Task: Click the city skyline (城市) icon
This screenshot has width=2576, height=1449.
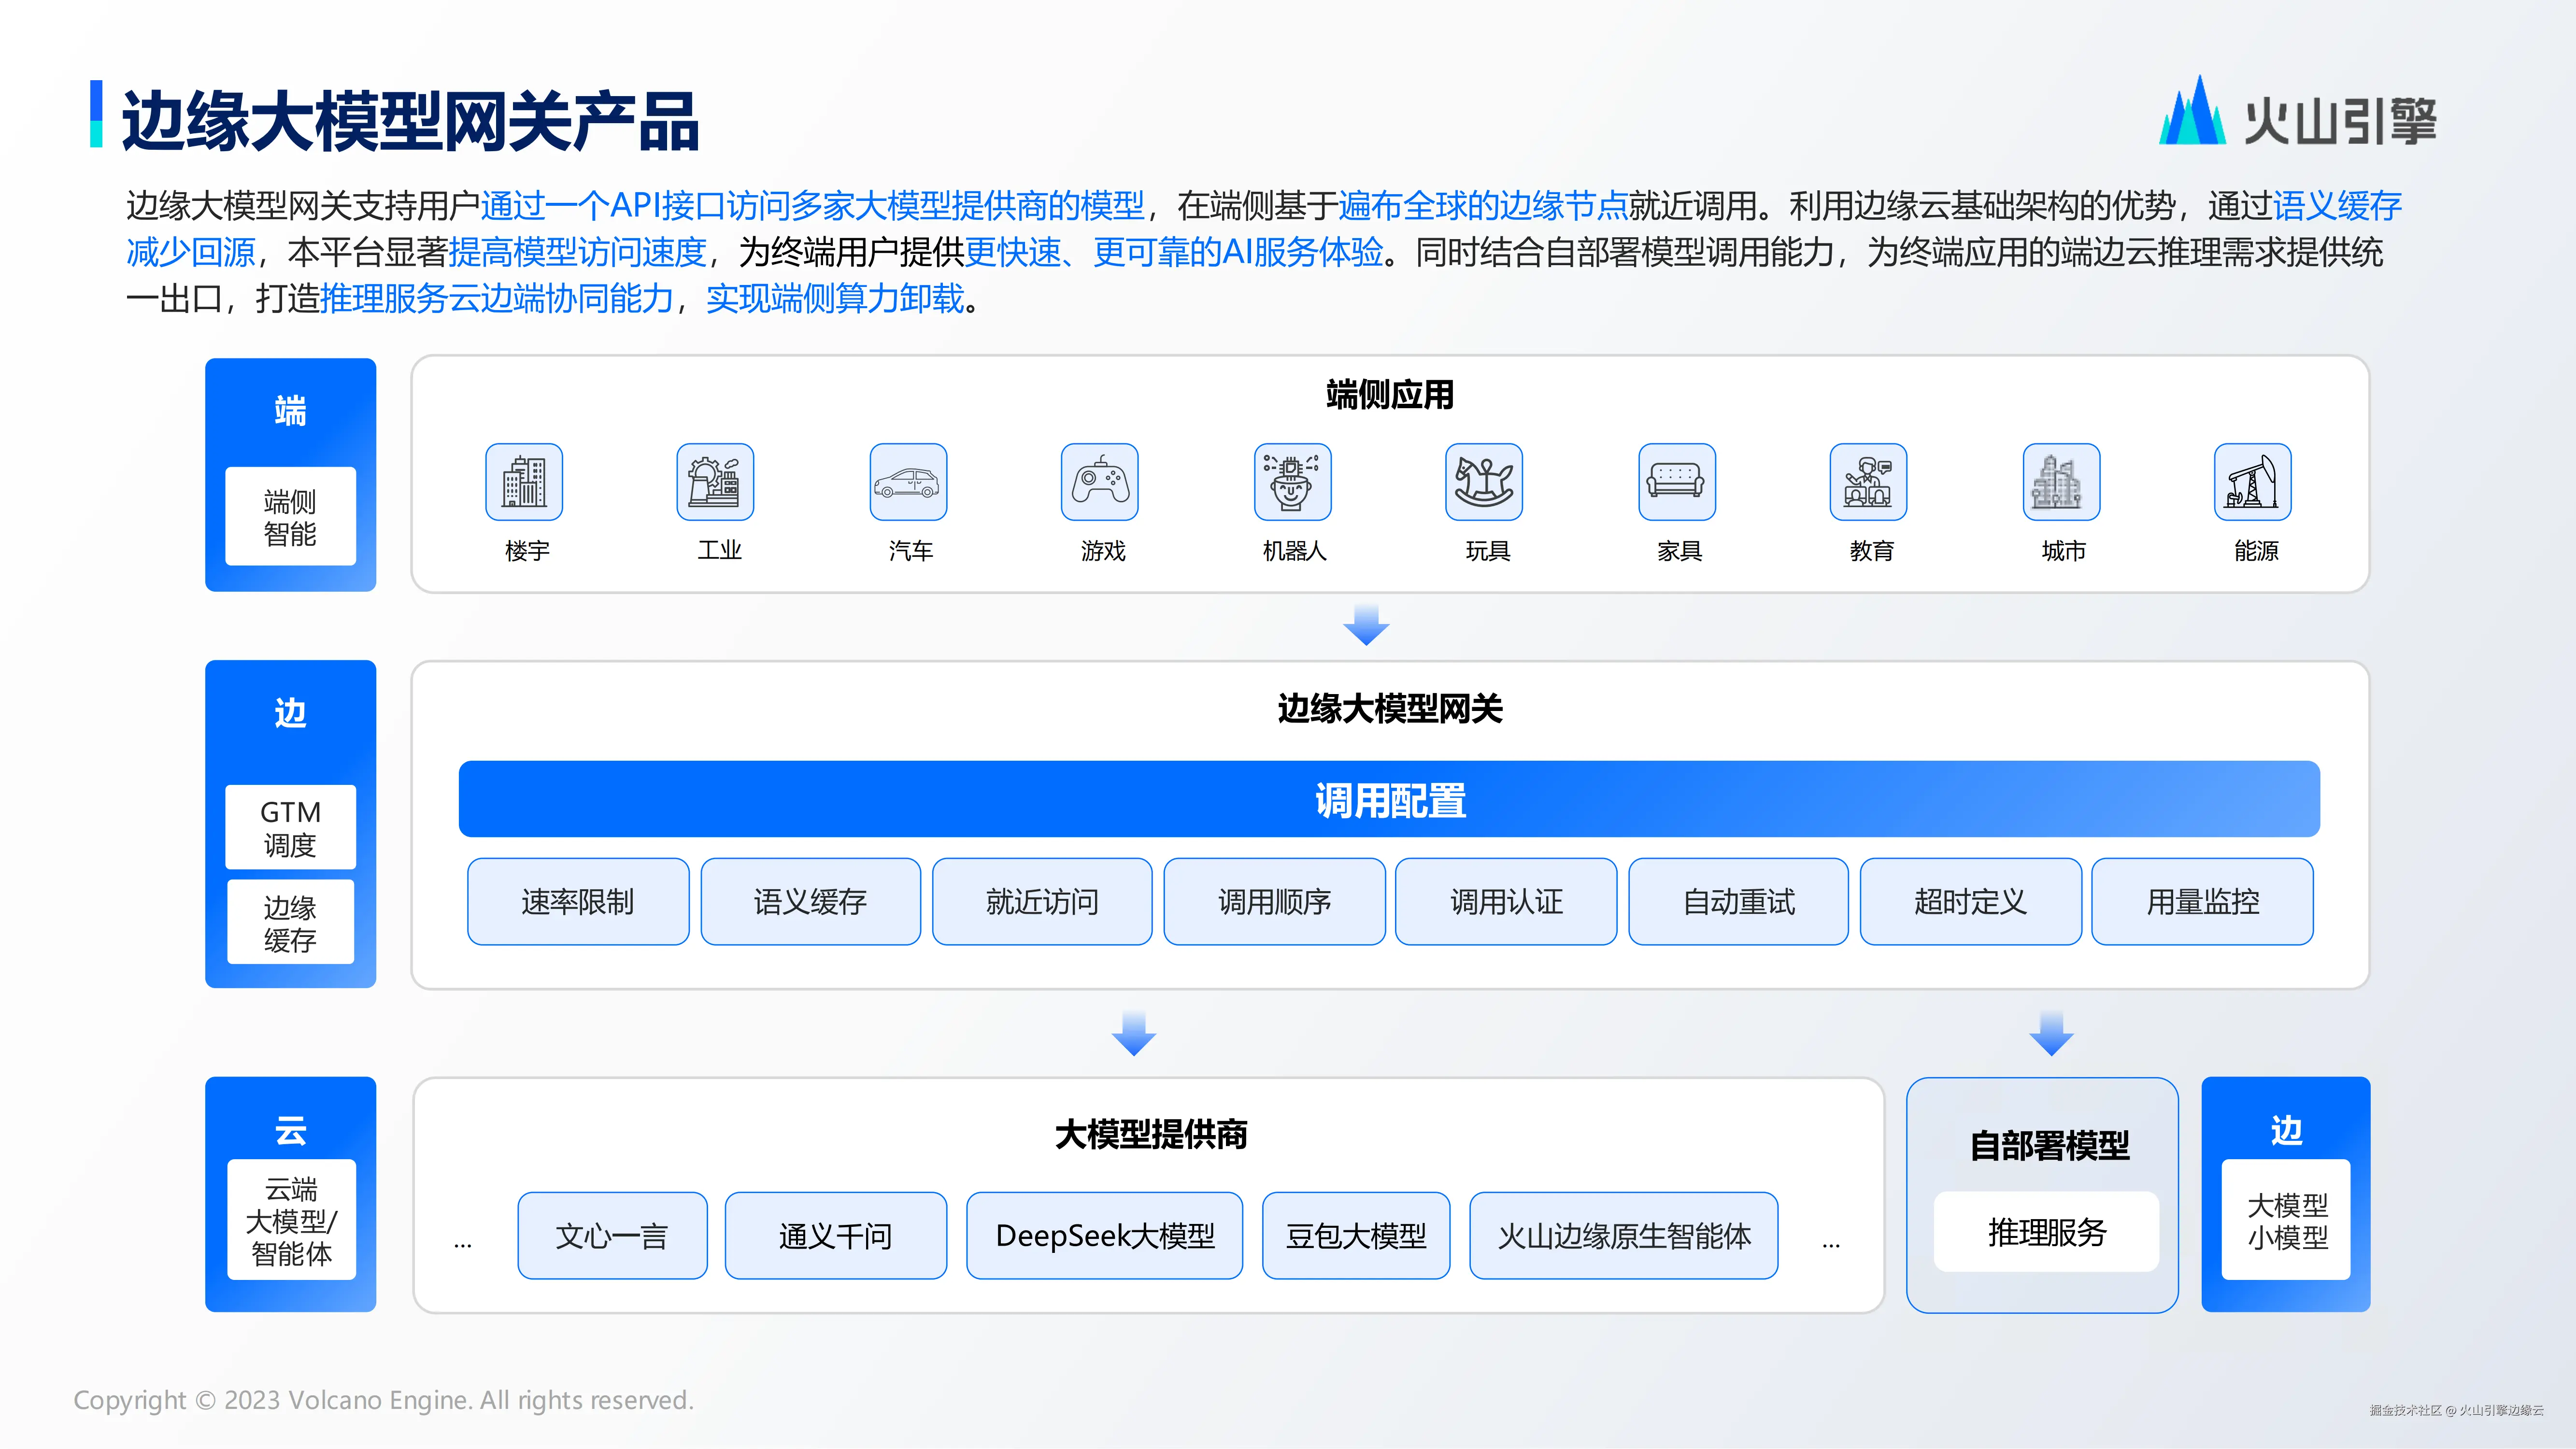Action: 2061,482
